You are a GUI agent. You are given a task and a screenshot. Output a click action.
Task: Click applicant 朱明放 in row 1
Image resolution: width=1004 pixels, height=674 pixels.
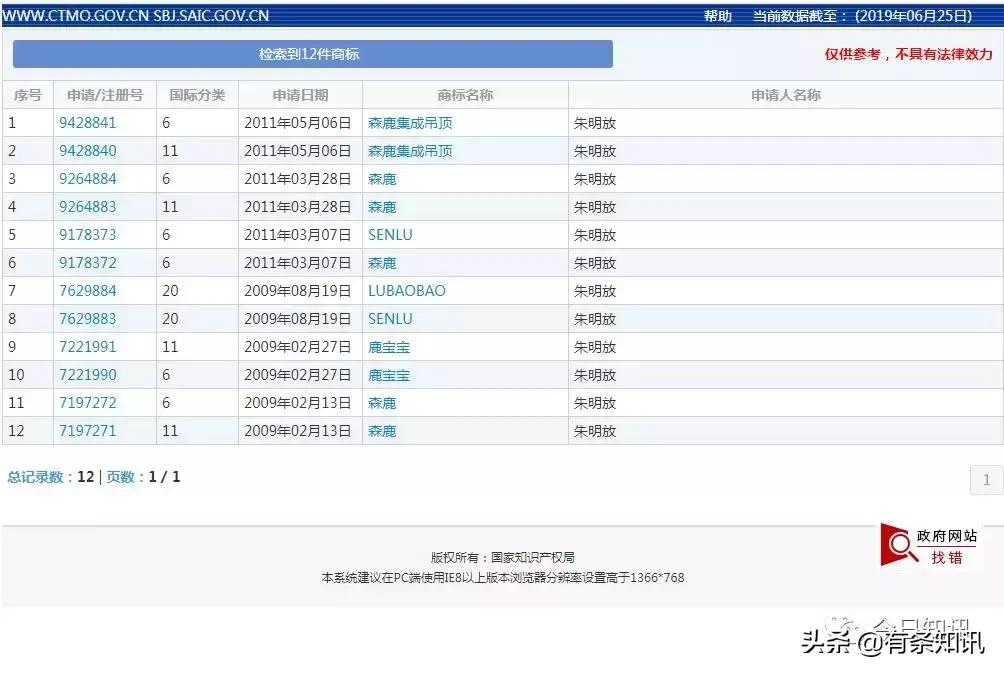coord(593,122)
